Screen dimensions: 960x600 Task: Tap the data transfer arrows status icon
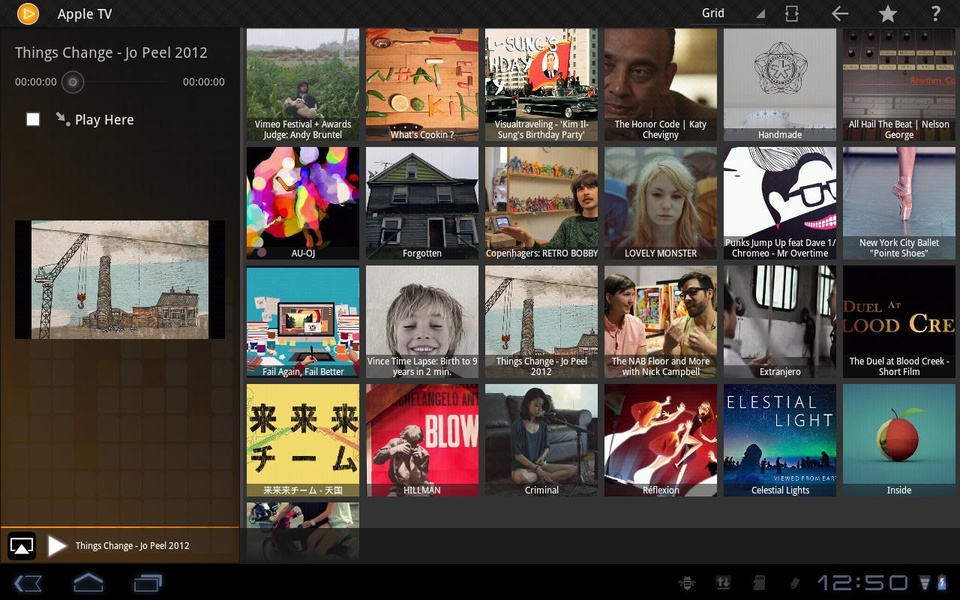723,583
